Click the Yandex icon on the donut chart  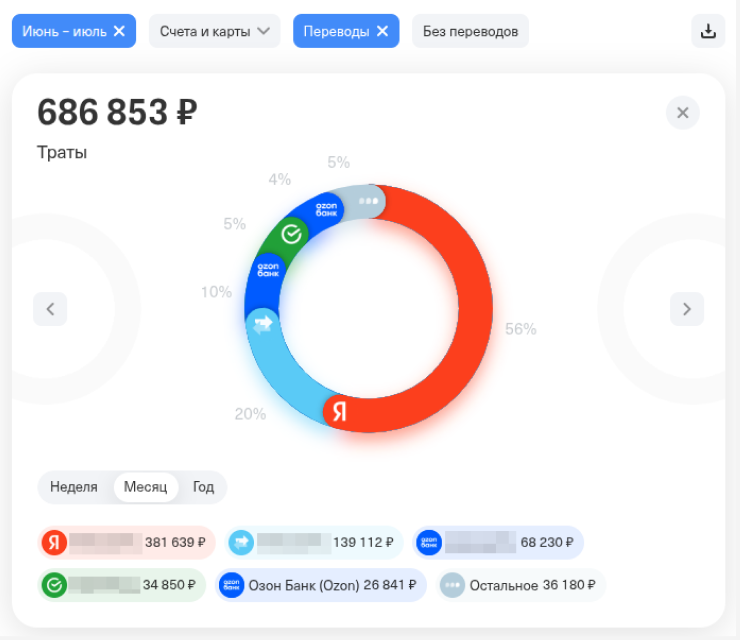tap(340, 411)
